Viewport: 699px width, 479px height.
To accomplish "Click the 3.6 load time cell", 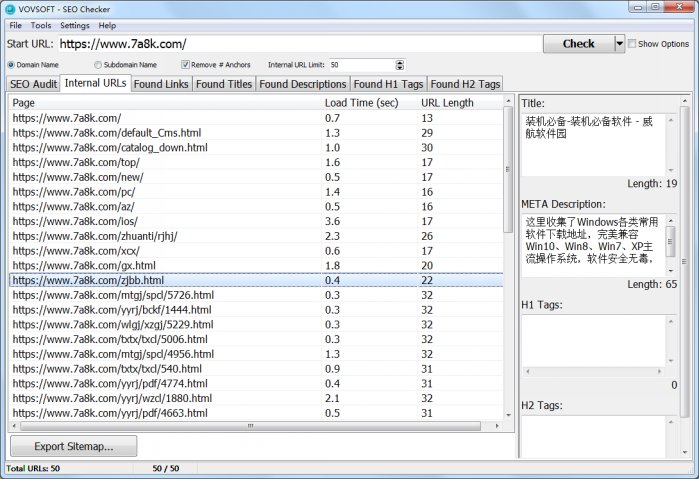I will pyautogui.click(x=370, y=221).
